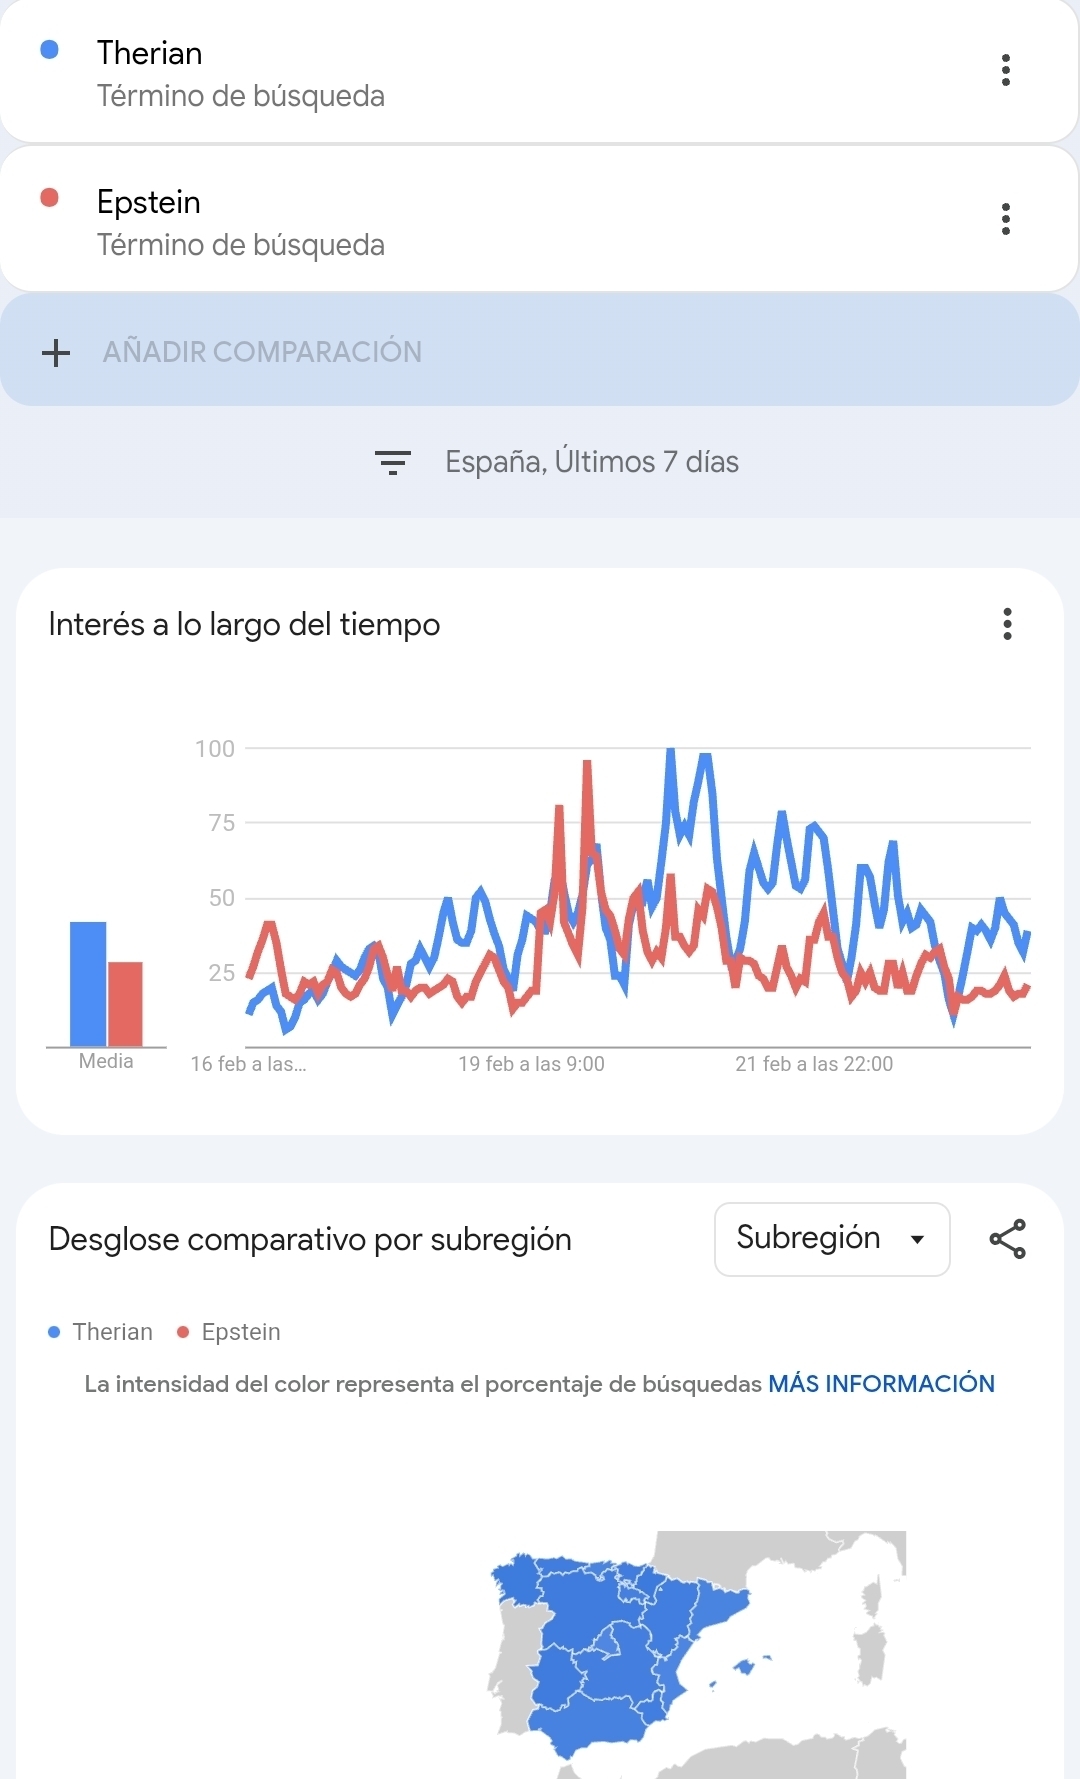Click the red Media average bar
The width and height of the screenshot is (1080, 1779).
pos(125,1004)
